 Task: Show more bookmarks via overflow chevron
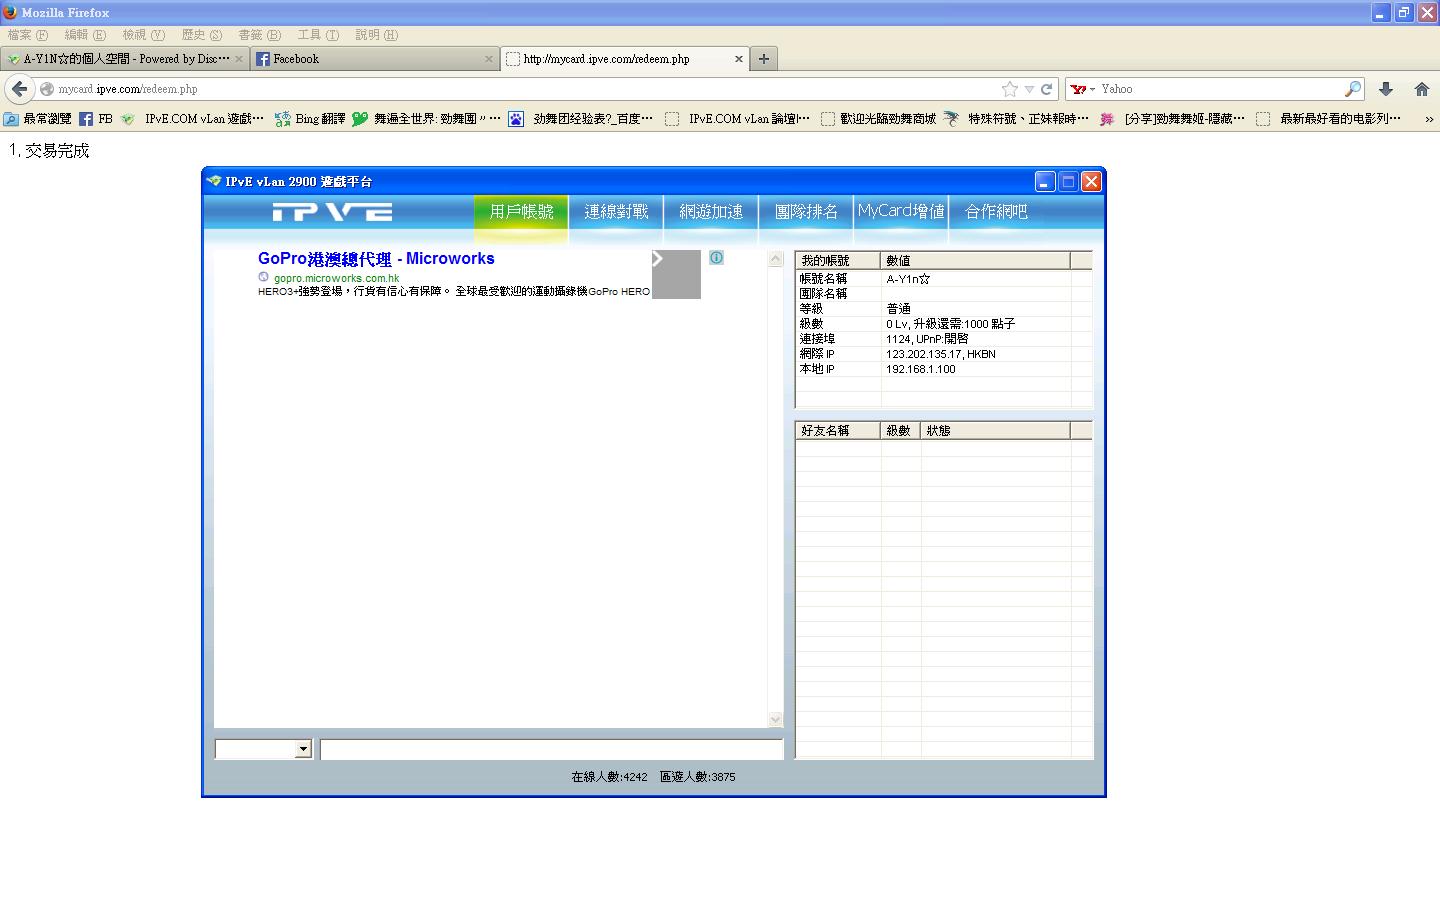coord(1428,119)
